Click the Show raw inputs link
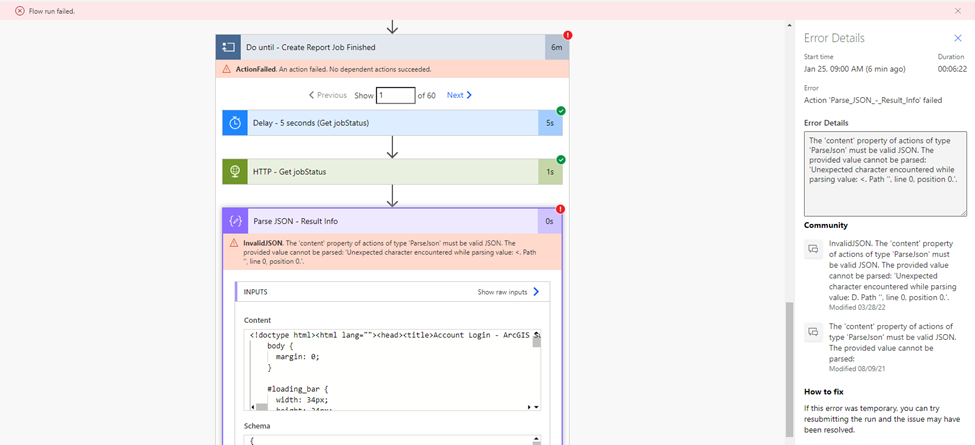 [509, 292]
